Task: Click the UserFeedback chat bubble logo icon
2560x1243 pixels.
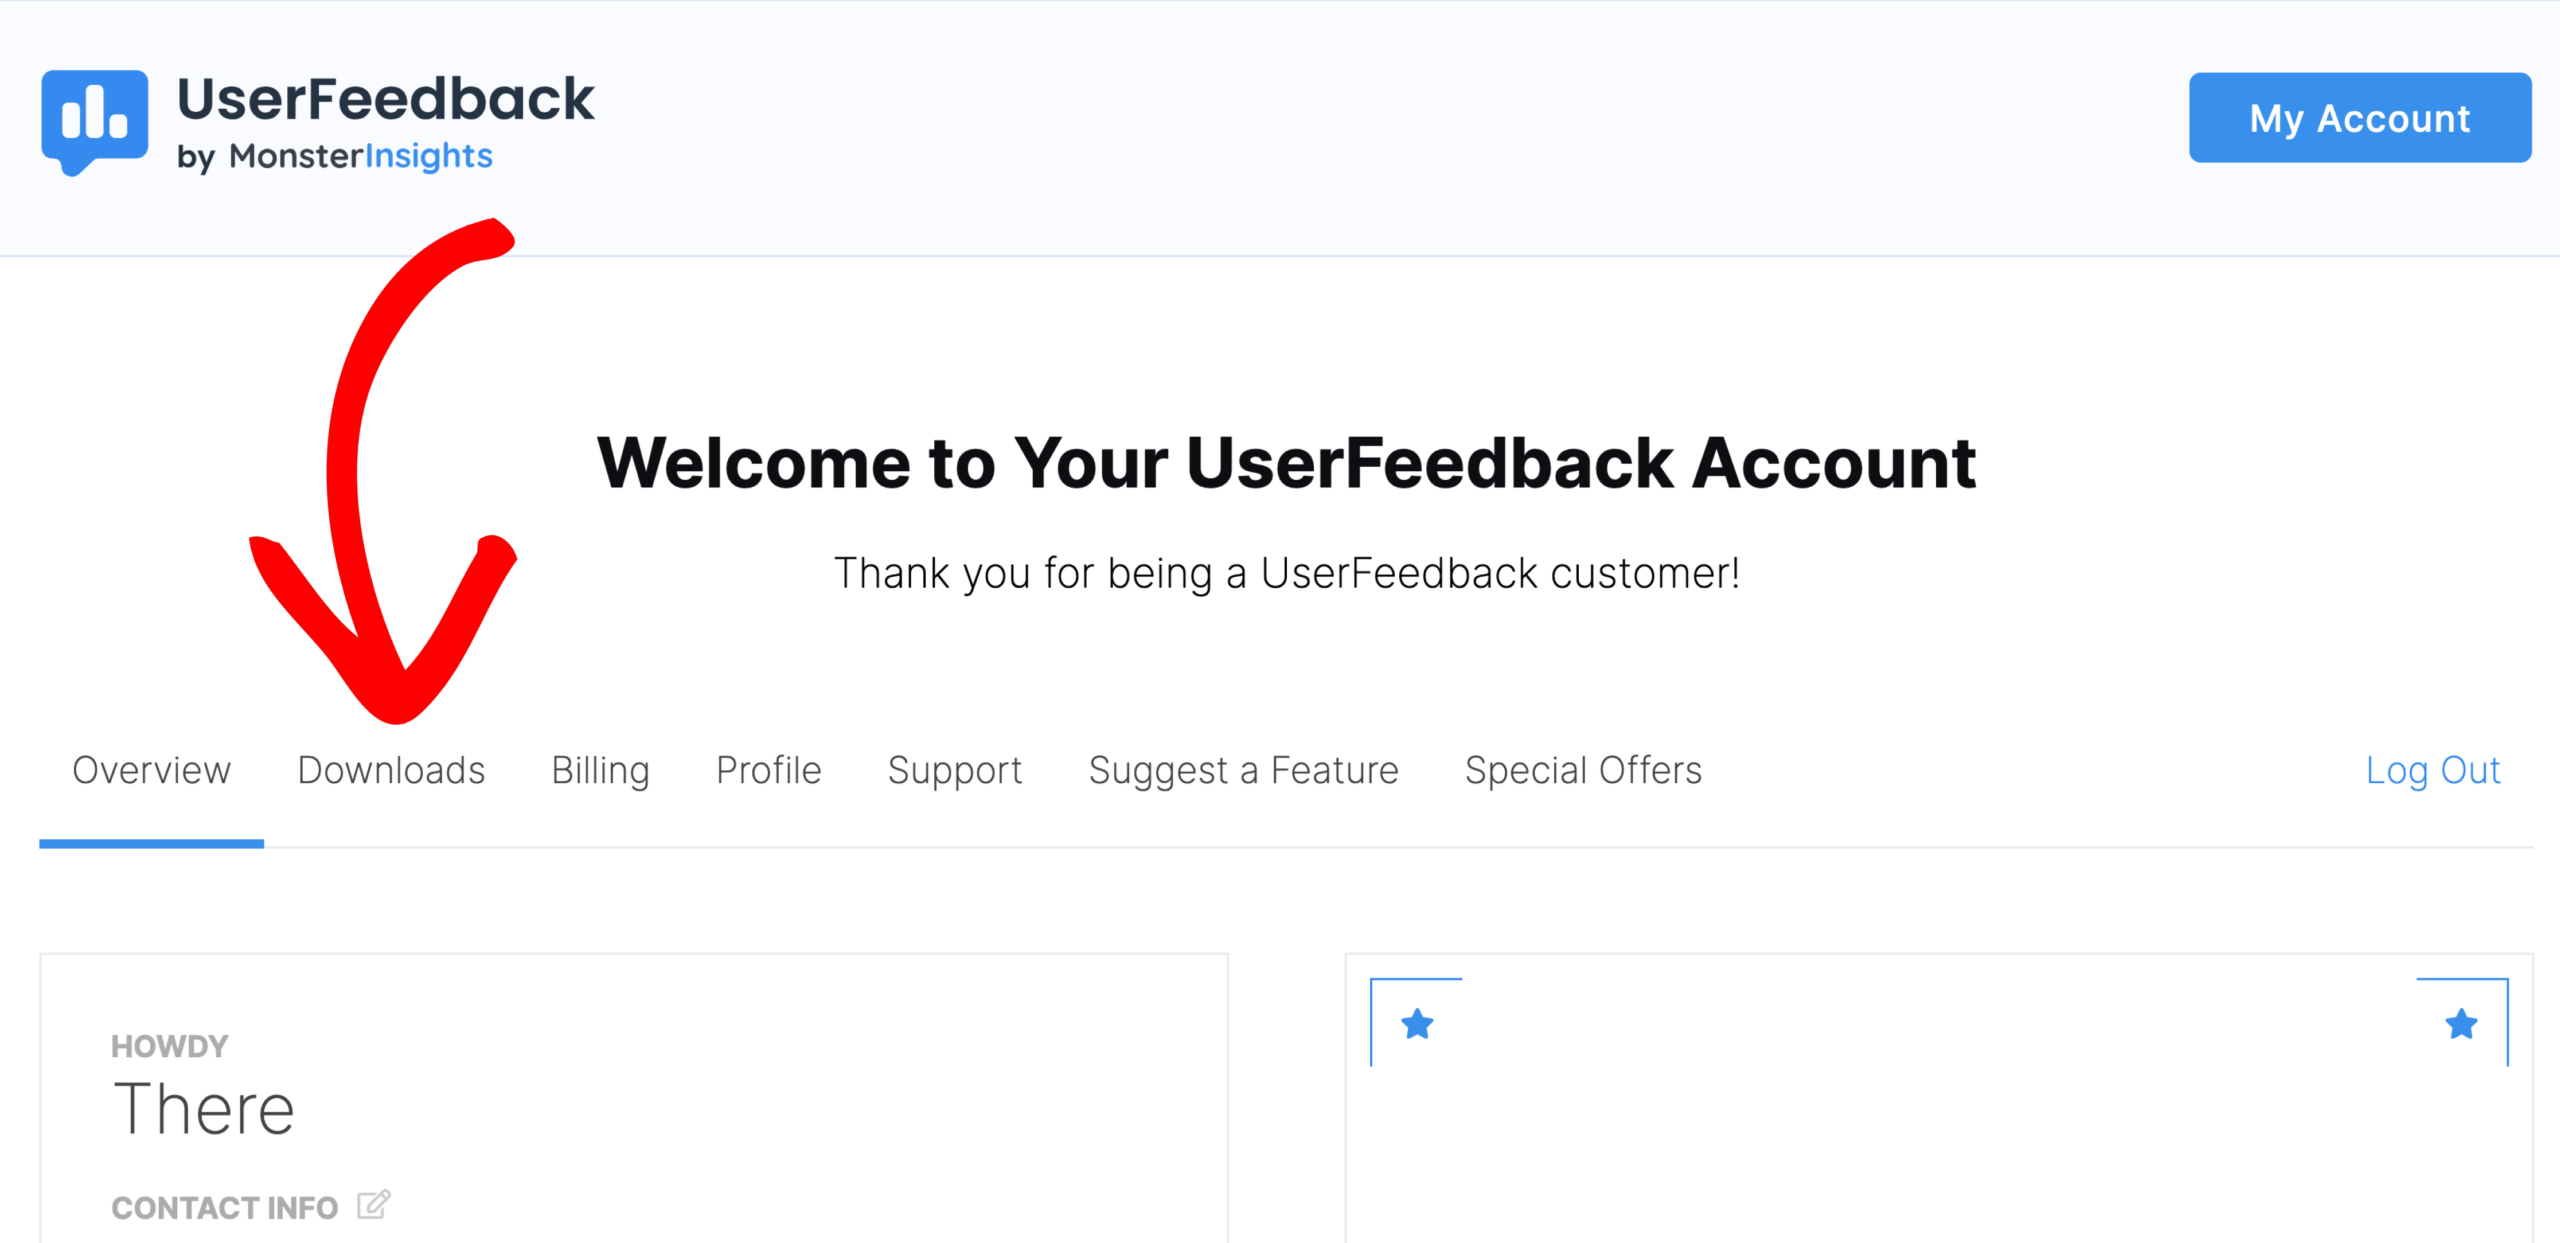Action: 95,122
